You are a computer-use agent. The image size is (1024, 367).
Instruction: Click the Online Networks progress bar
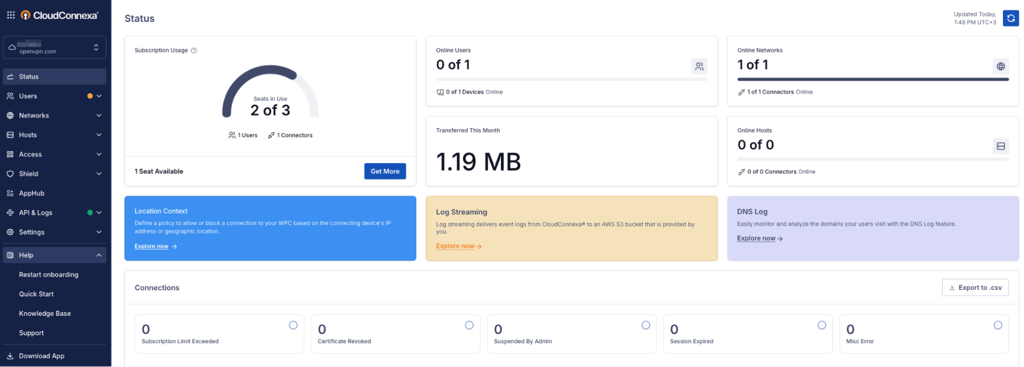[x=873, y=79]
